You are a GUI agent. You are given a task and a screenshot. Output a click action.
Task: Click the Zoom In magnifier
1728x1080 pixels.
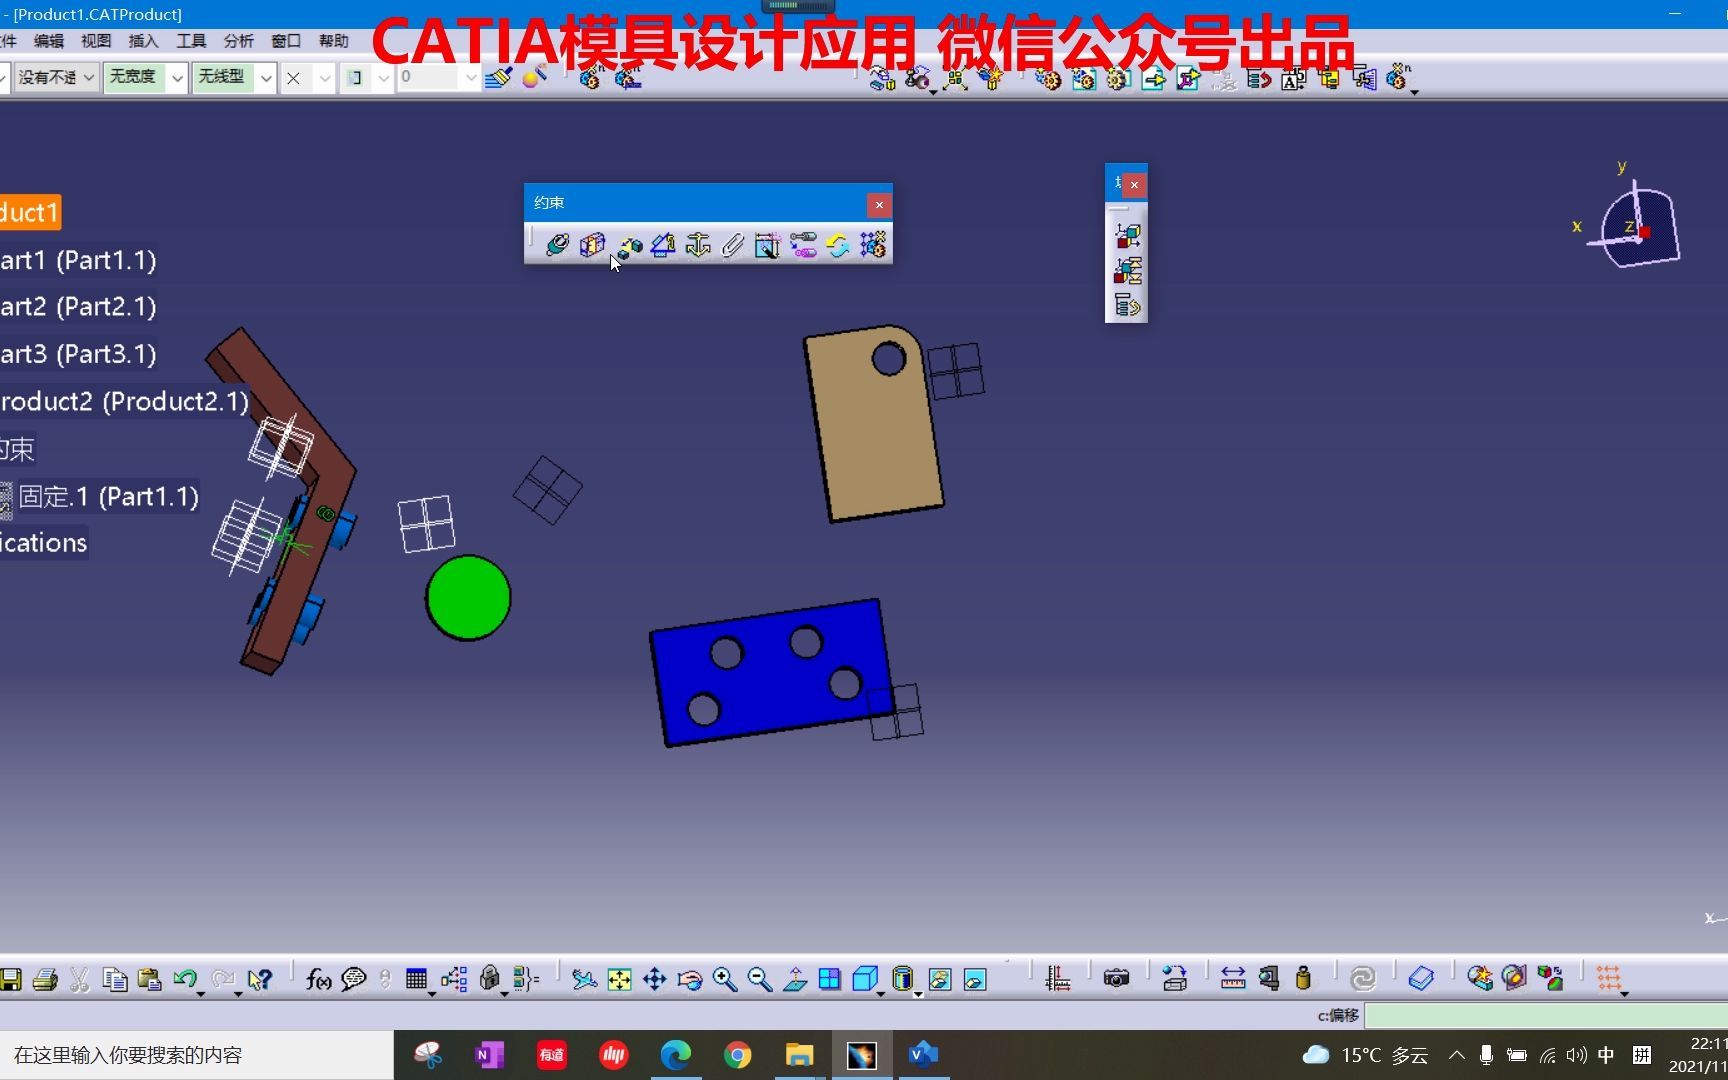tap(725, 979)
